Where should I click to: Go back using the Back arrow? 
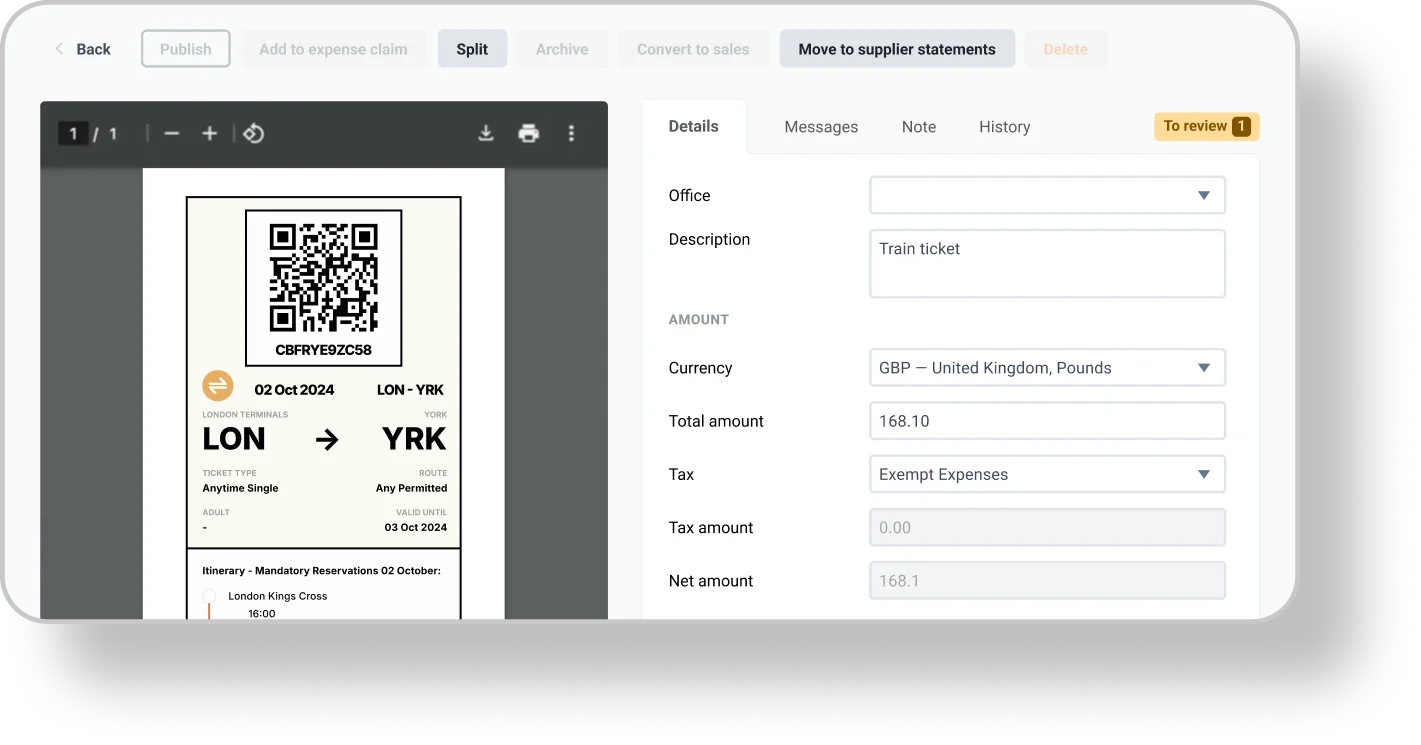(x=82, y=49)
